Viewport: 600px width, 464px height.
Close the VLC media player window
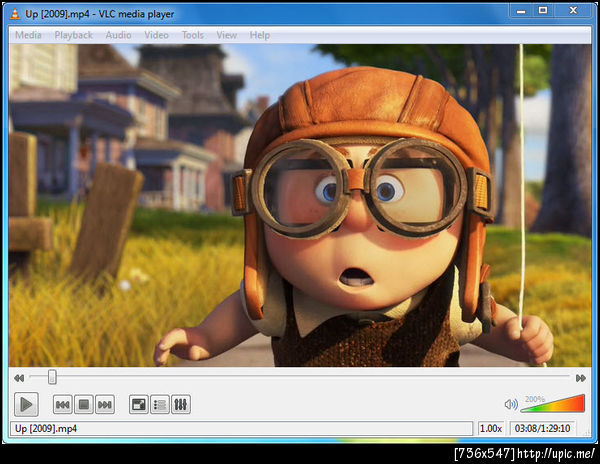point(573,11)
